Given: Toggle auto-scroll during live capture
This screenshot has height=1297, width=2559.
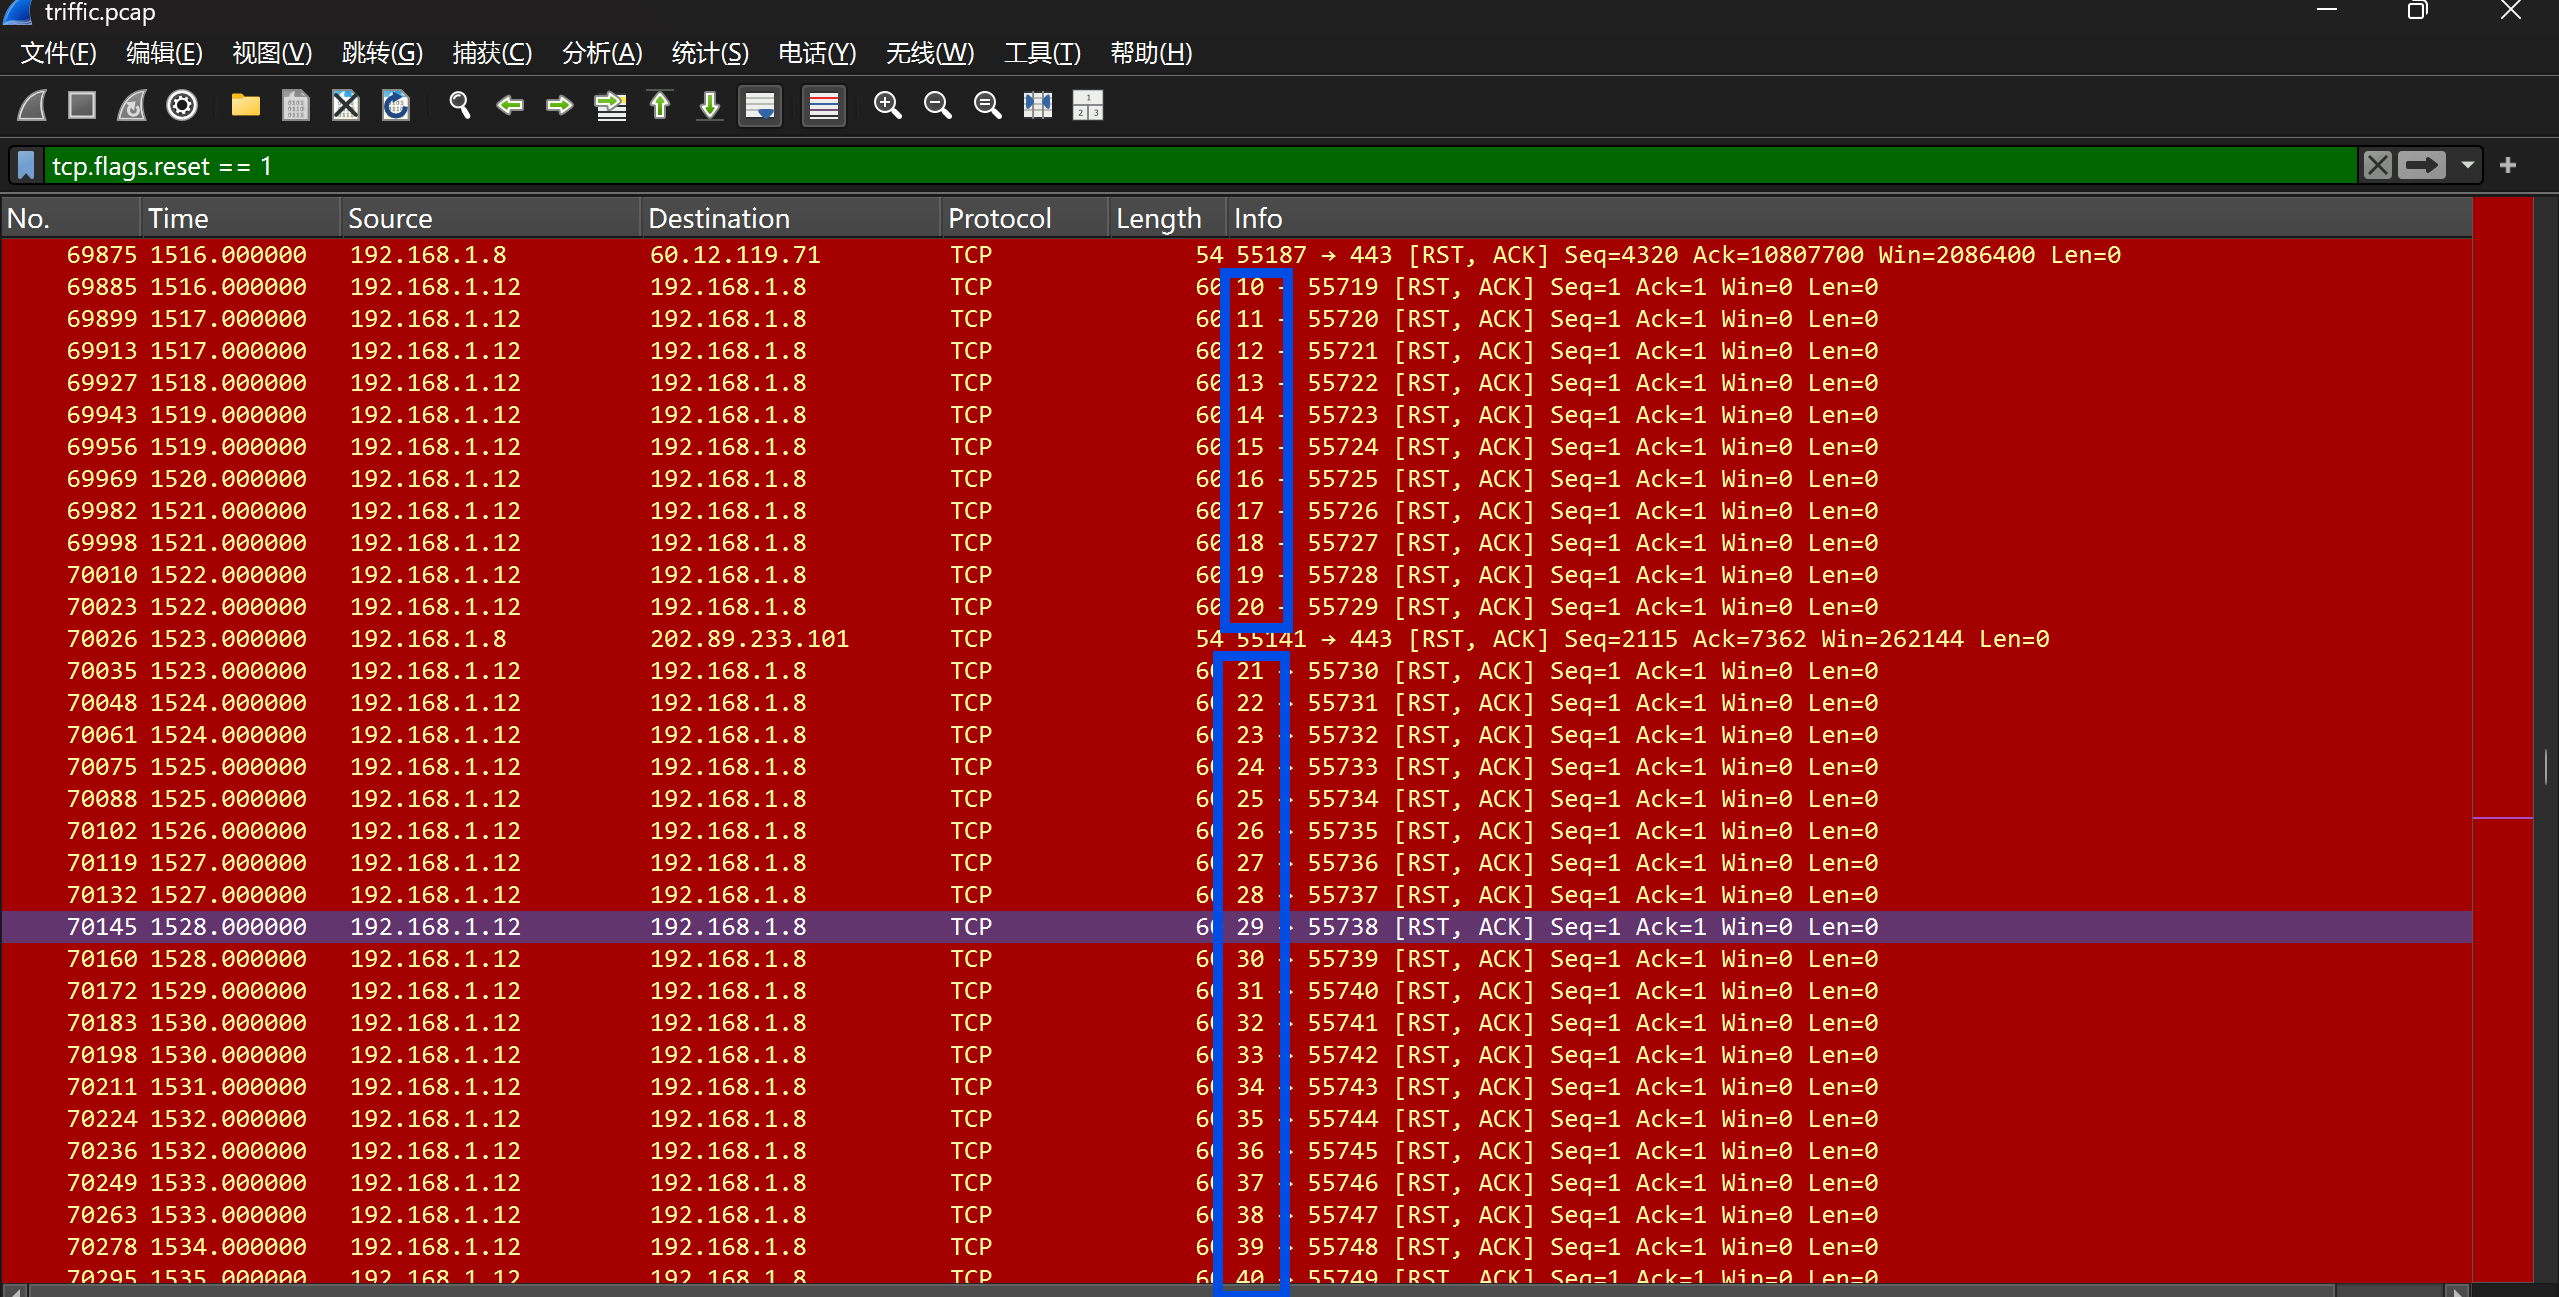Looking at the screenshot, I should [760, 105].
